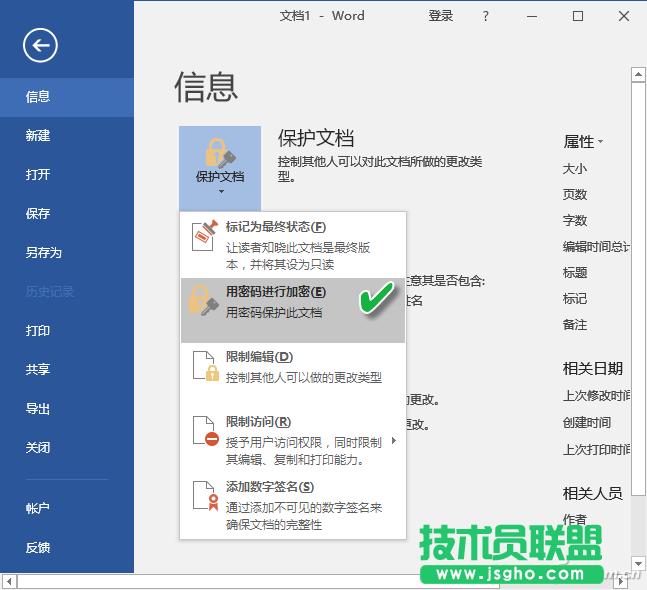The height and width of the screenshot is (590, 647).
Task: Click the 反馈 (Feedback) option
Action: tap(38, 547)
